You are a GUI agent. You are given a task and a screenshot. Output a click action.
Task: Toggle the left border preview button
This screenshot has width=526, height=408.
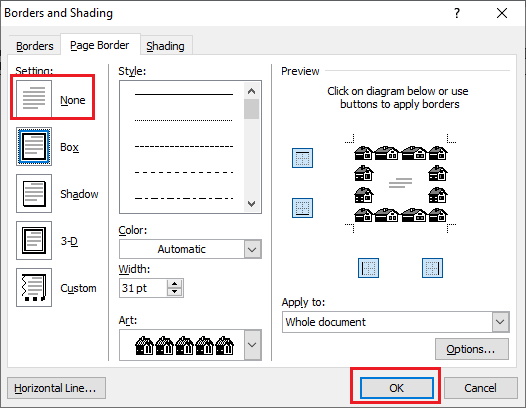tap(368, 268)
